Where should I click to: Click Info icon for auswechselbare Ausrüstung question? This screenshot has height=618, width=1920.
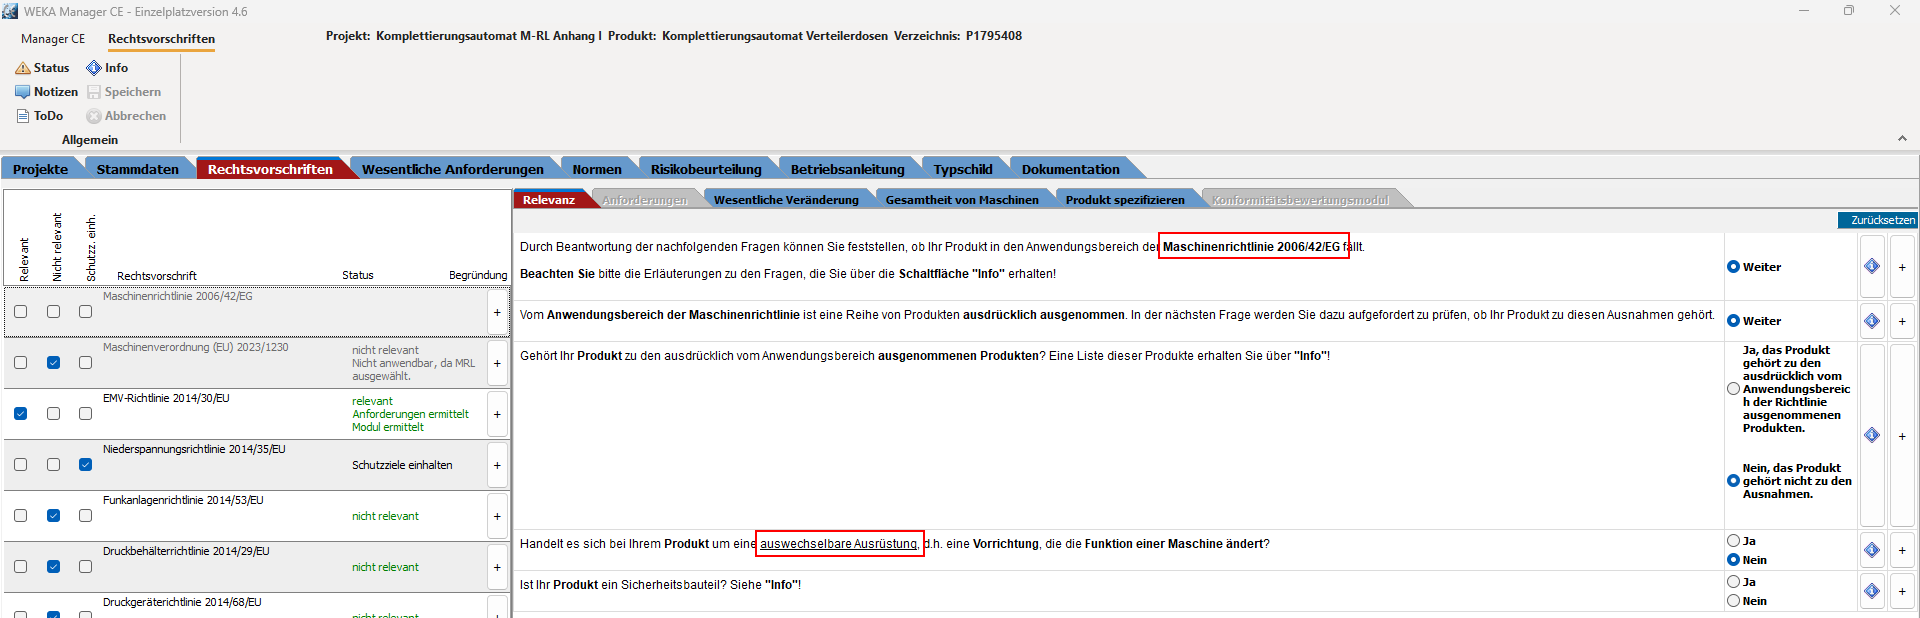(1871, 550)
